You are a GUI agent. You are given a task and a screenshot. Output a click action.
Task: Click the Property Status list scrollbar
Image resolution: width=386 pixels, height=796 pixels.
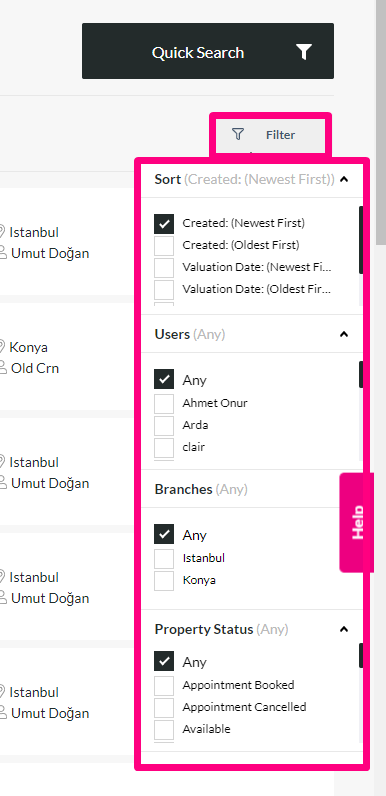coord(361,655)
